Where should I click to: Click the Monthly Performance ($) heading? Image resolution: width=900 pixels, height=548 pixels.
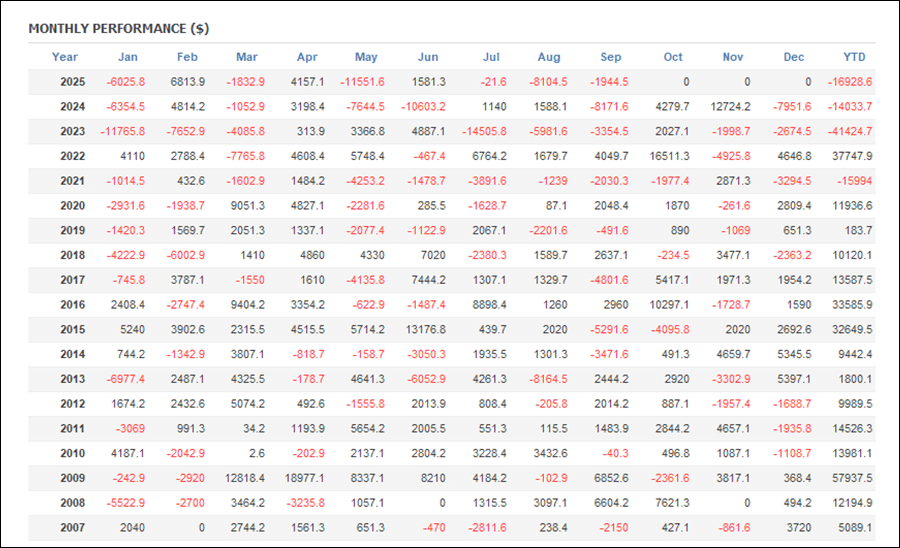119,28
